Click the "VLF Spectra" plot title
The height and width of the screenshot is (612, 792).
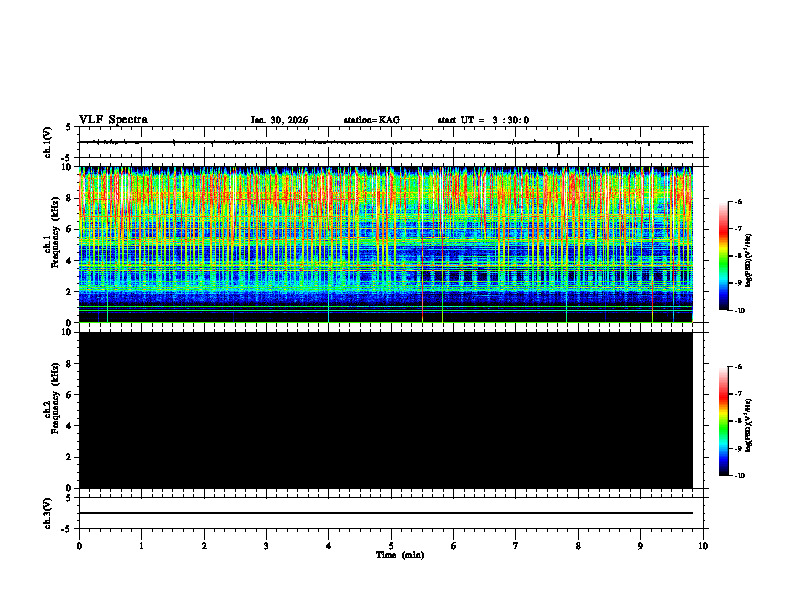pyautogui.click(x=113, y=120)
